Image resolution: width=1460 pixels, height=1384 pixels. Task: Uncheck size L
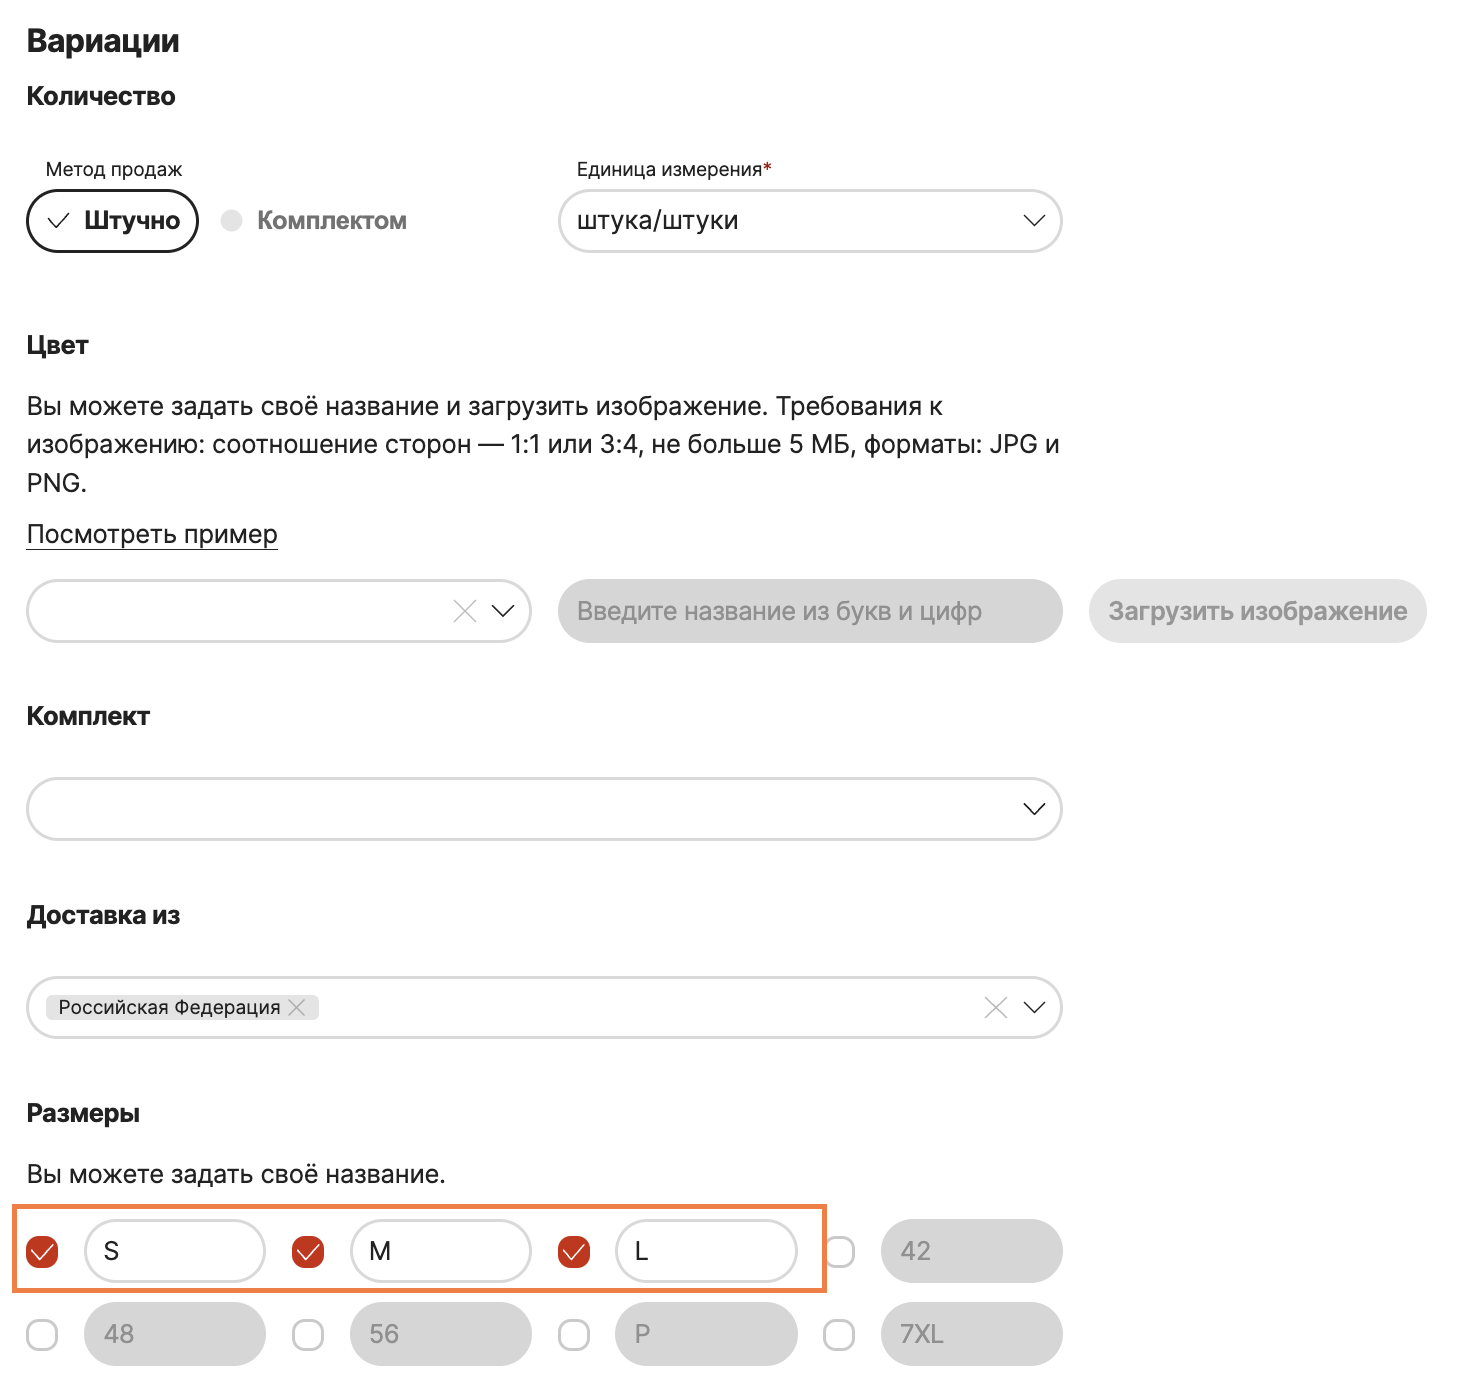click(574, 1250)
